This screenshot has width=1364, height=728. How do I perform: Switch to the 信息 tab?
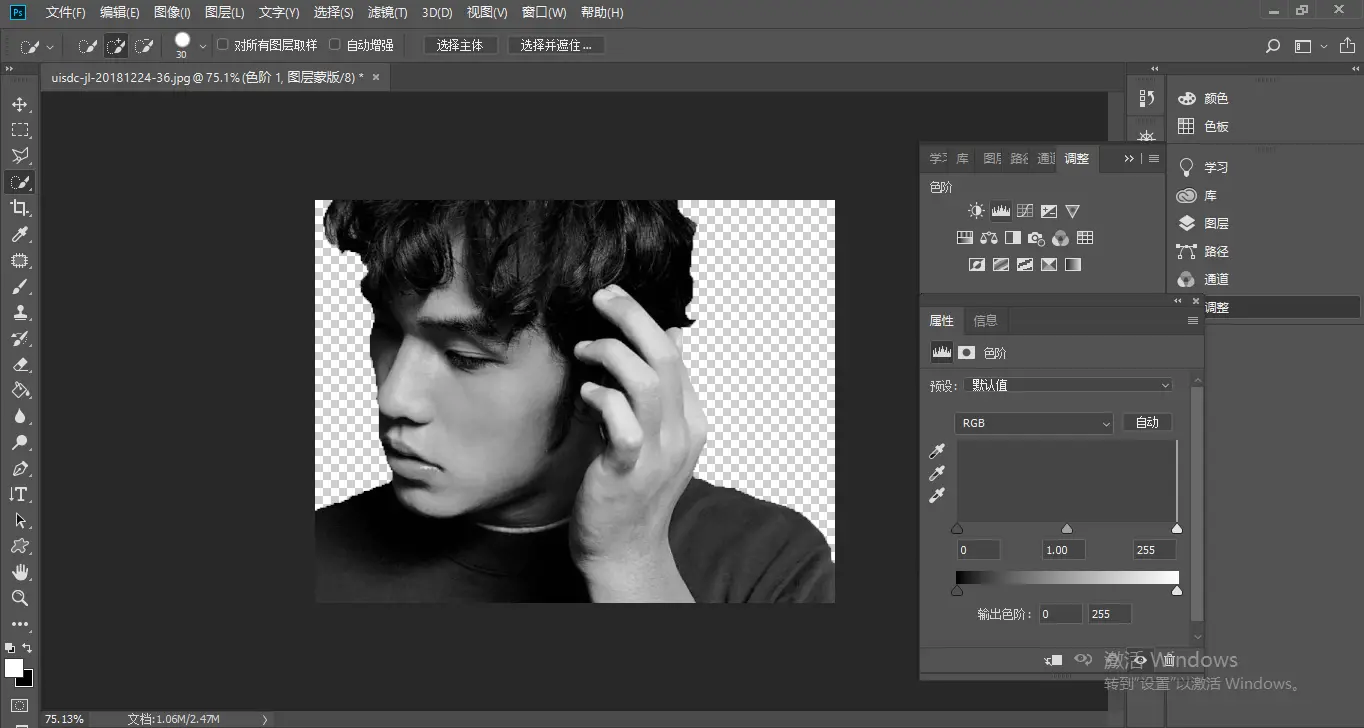[x=986, y=320]
